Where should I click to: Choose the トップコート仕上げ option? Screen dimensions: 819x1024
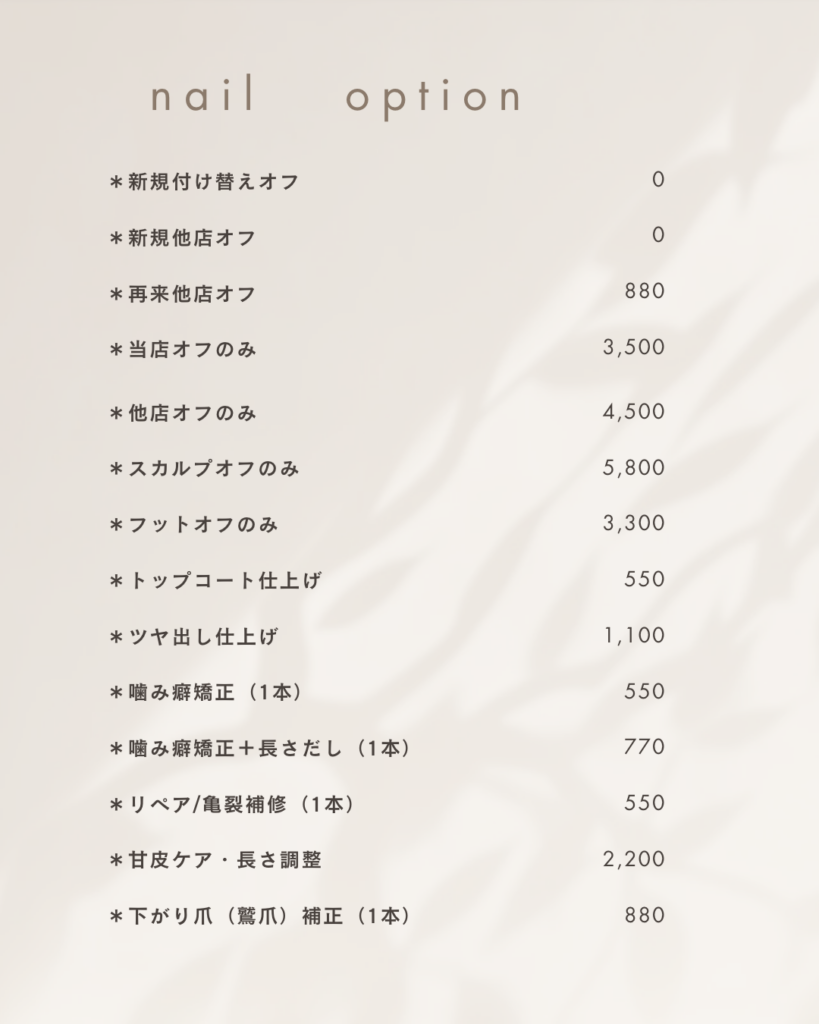[x=216, y=581]
